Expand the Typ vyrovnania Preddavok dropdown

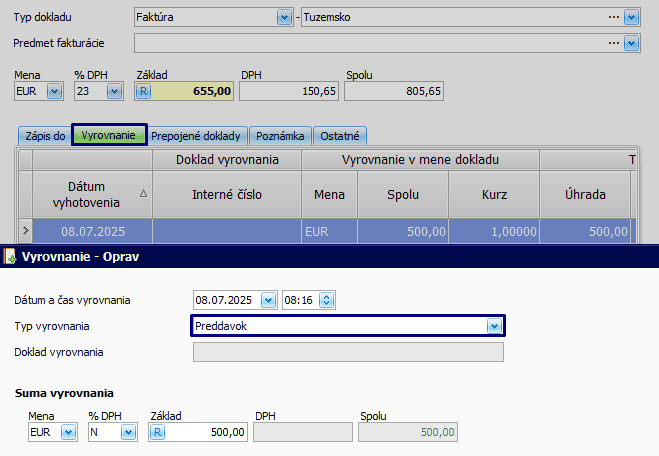492,326
